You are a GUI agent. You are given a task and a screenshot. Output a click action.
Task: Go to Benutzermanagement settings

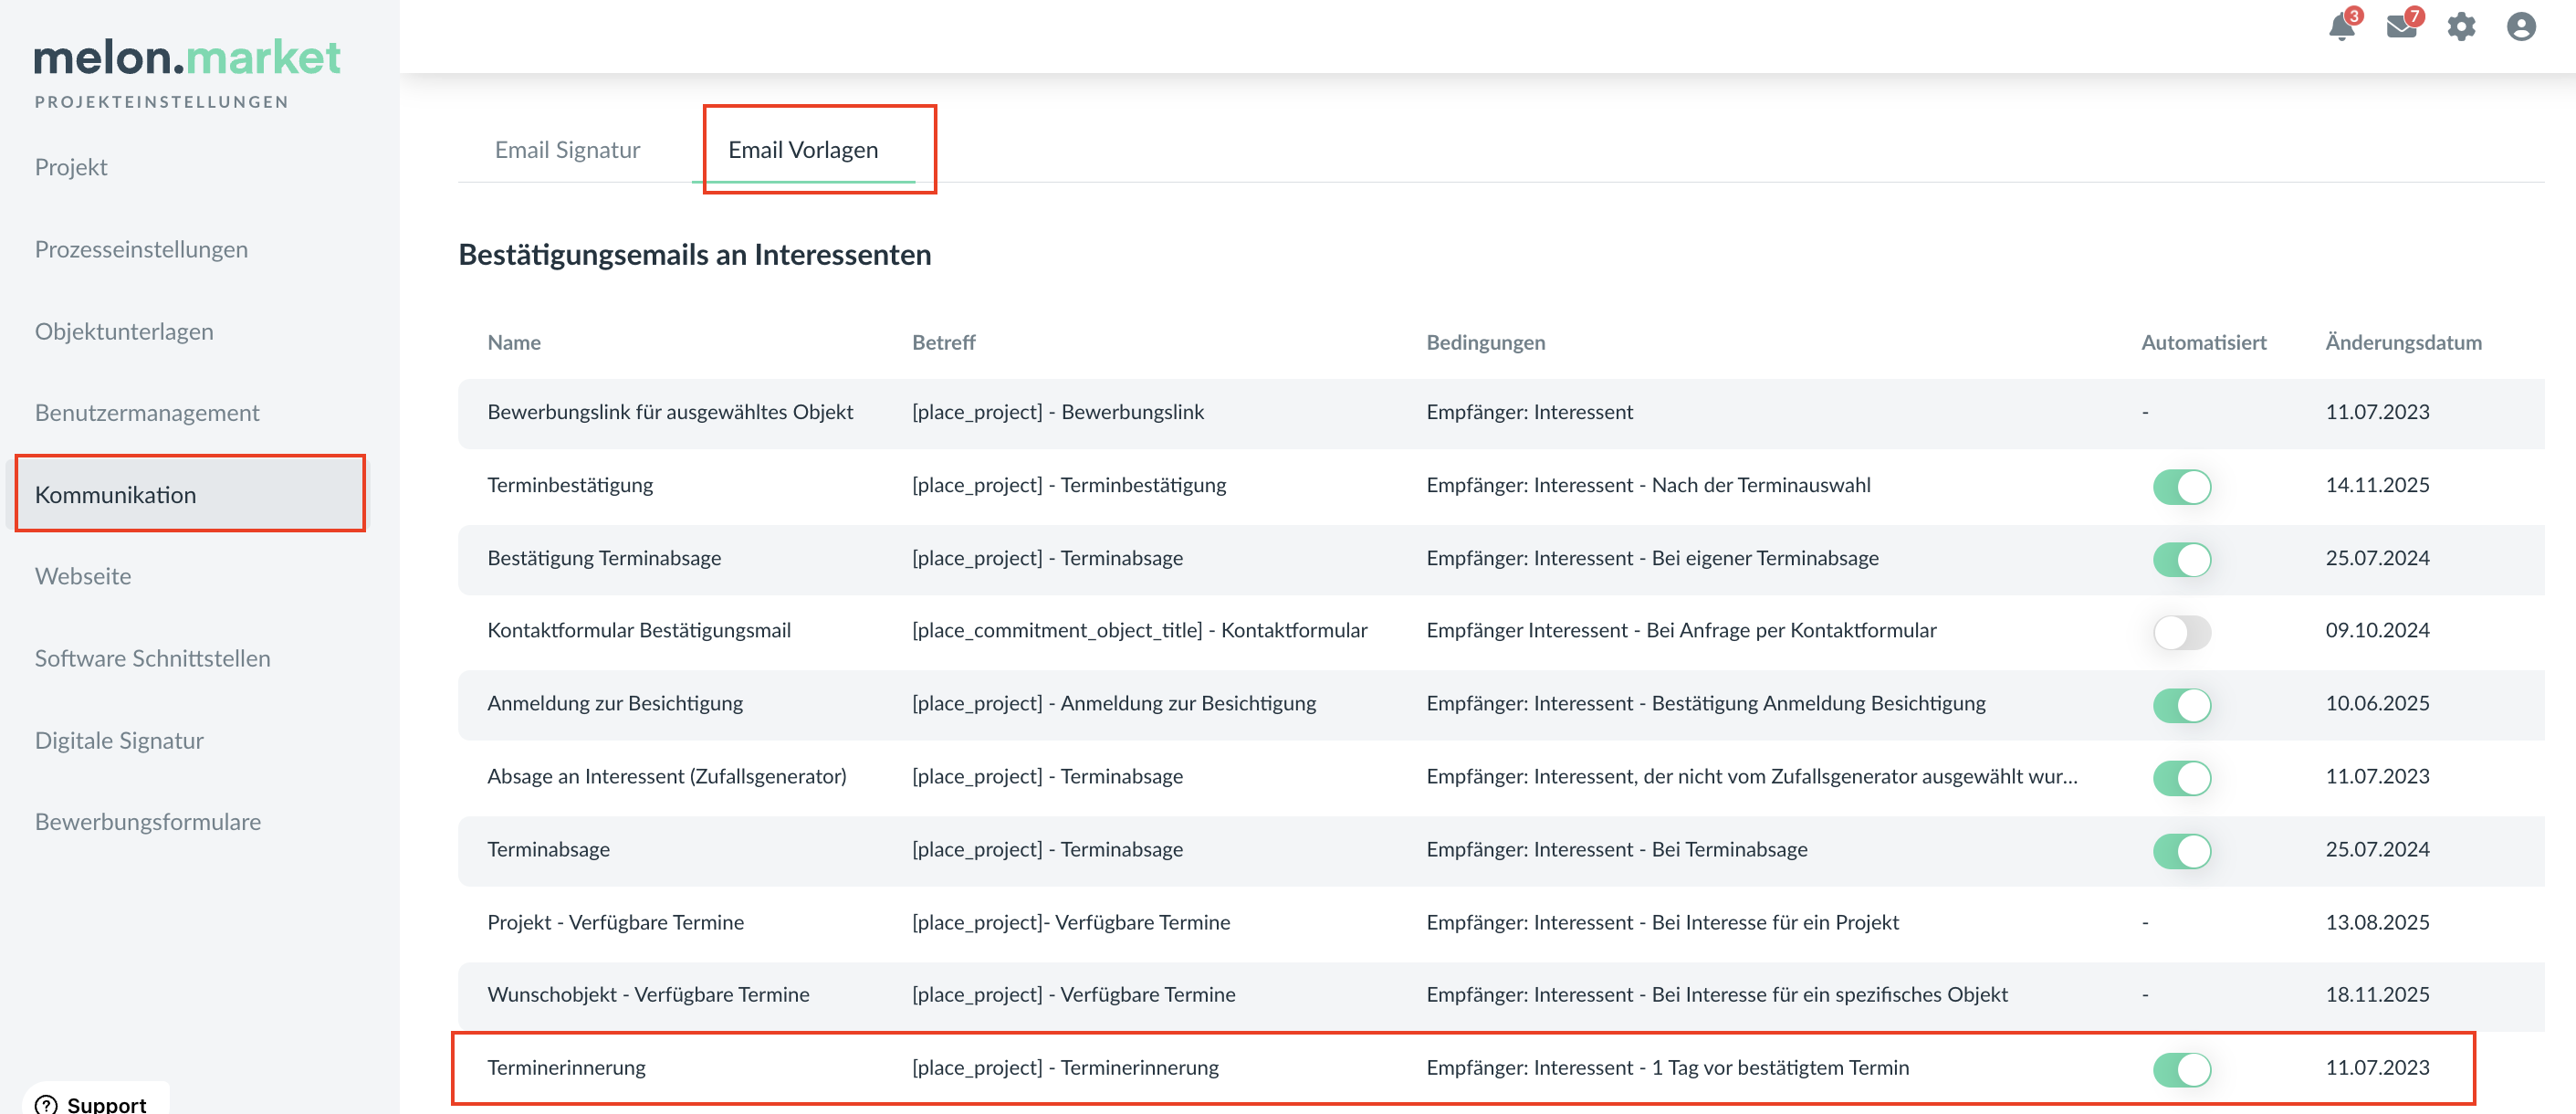click(x=147, y=412)
